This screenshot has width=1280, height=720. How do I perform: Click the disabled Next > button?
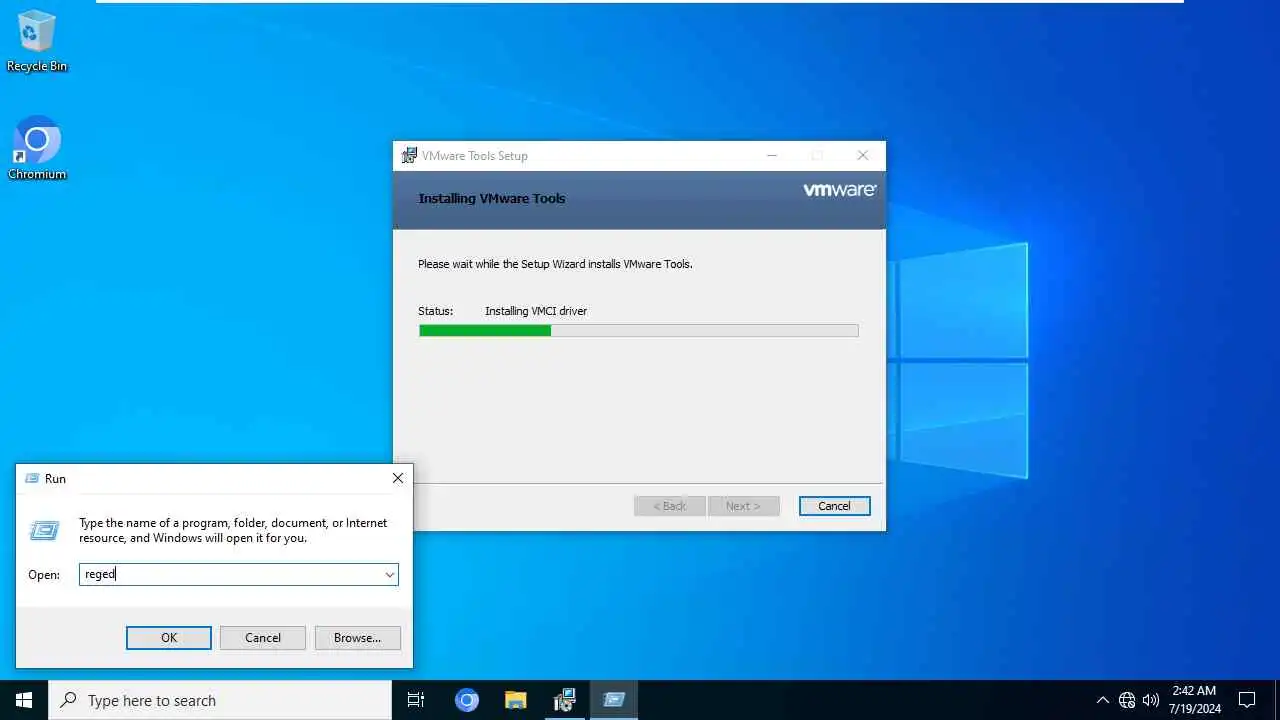point(743,506)
